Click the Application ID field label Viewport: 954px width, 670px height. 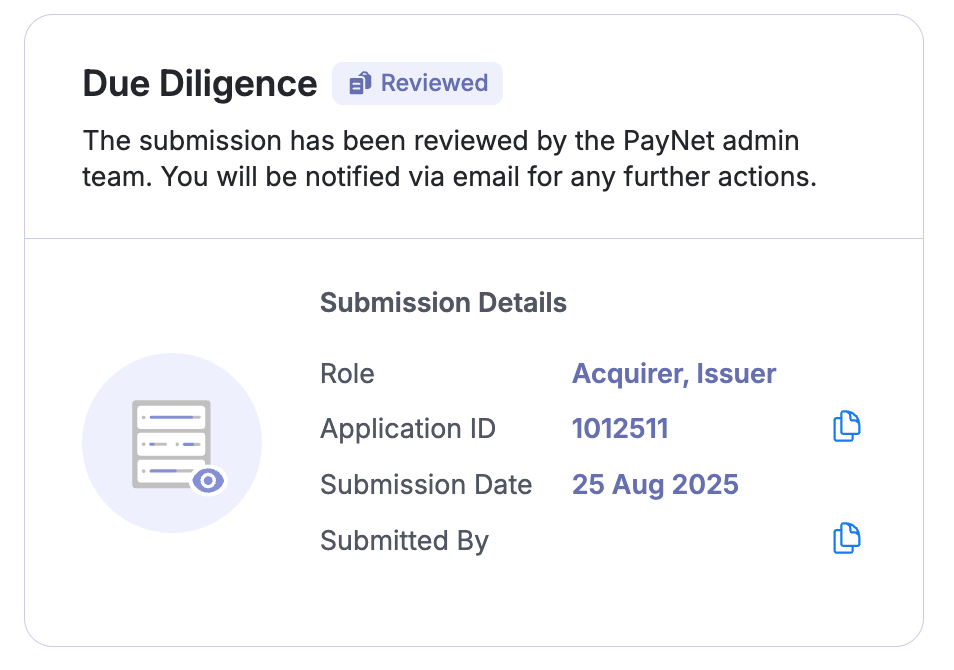coord(408,429)
